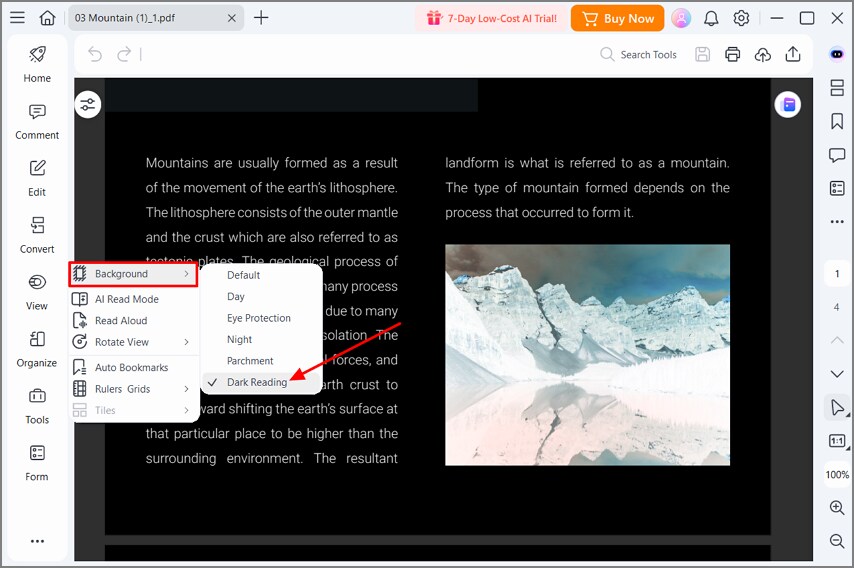Image resolution: width=854 pixels, height=568 pixels.
Task: Click the Search Tools field
Action: (638, 54)
